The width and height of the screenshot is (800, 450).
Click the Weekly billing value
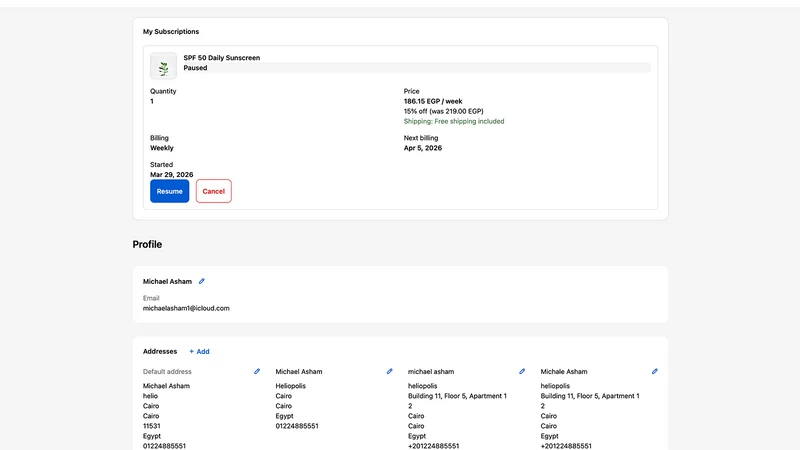tap(162, 148)
